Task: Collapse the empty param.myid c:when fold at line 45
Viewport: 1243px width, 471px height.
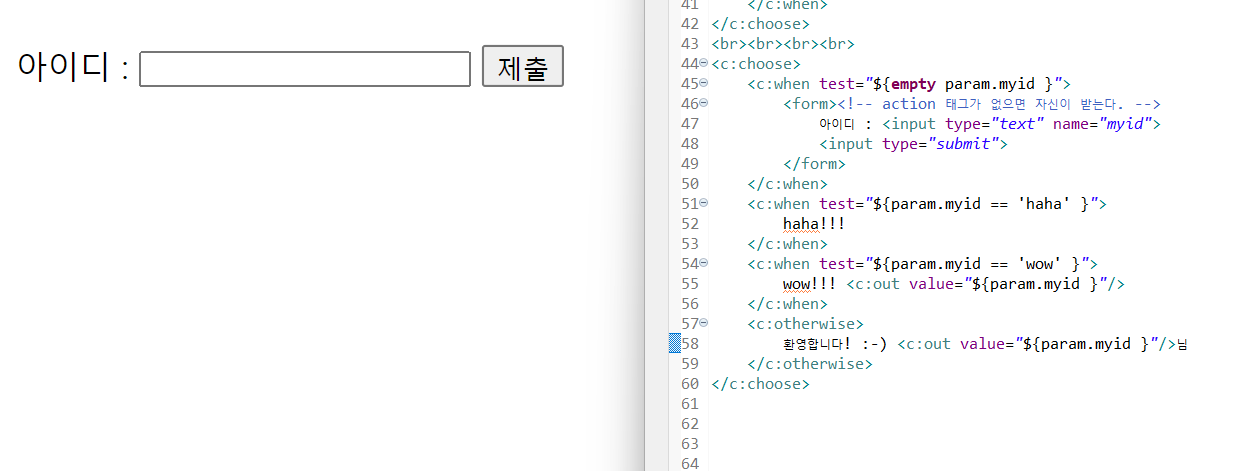Action: coord(704,83)
